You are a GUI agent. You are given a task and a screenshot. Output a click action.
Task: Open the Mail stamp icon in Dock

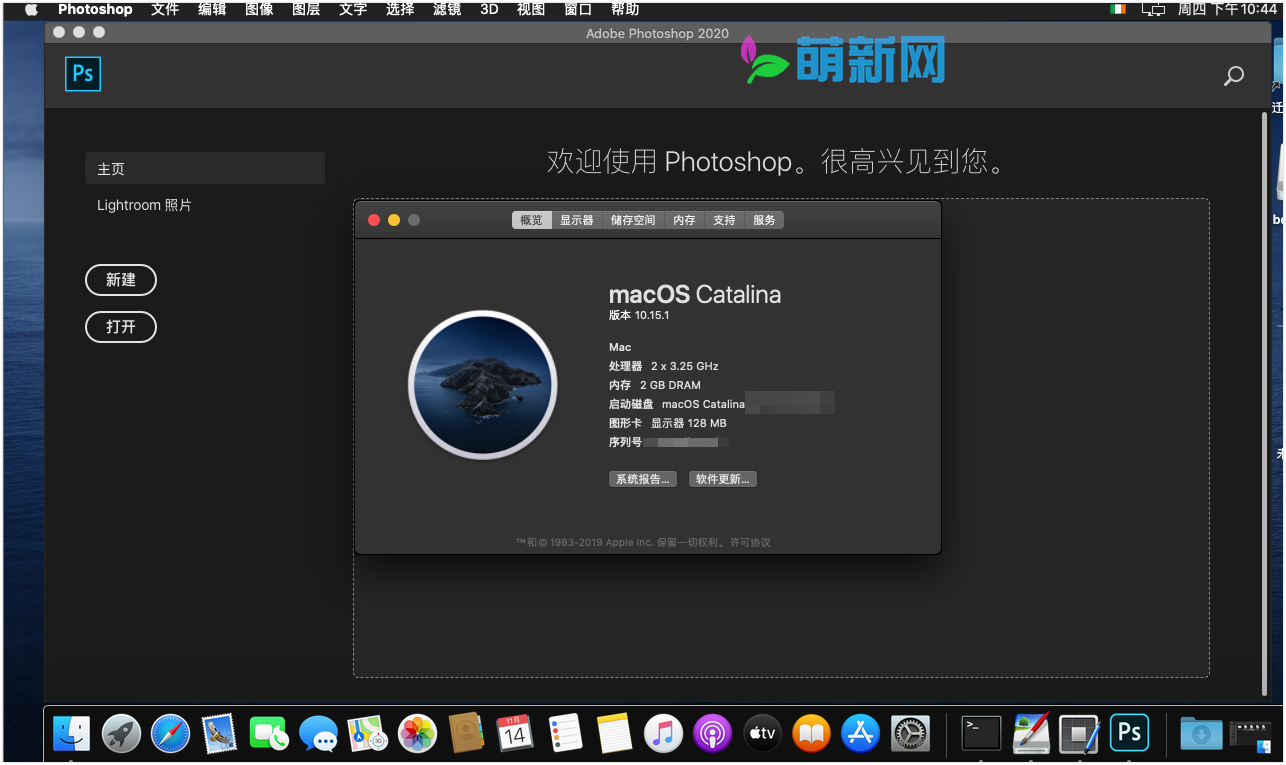point(218,734)
